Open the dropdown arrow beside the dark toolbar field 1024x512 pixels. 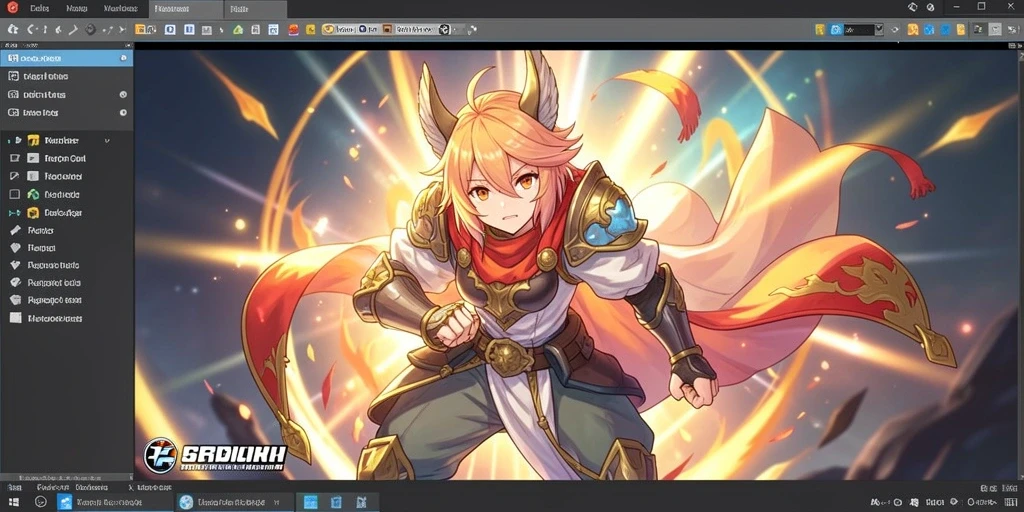pos(879,29)
